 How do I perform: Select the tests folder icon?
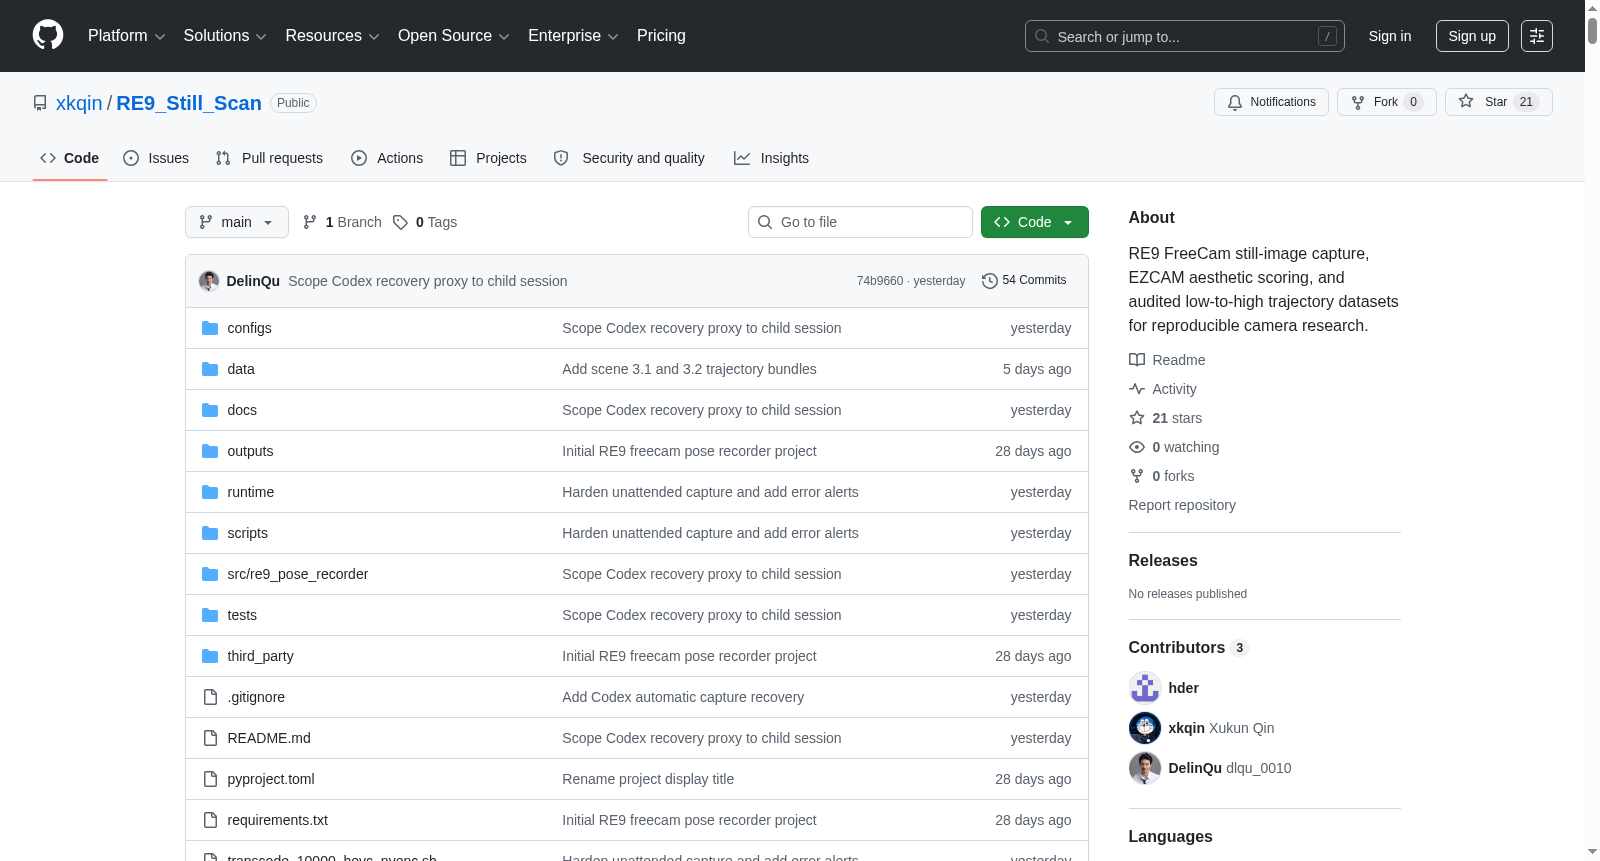click(x=210, y=615)
